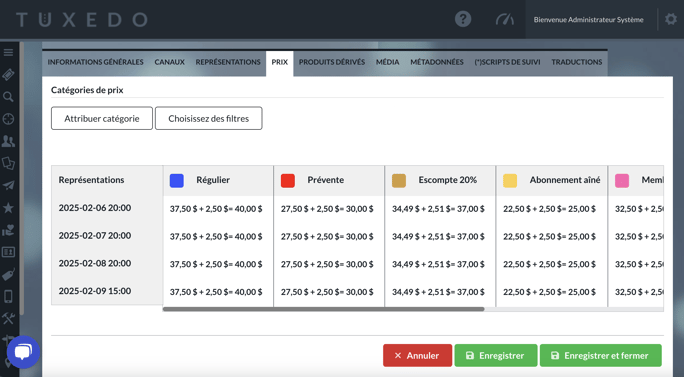Click the crosshair target sidebar icon
This screenshot has height=377, width=684.
(8, 119)
